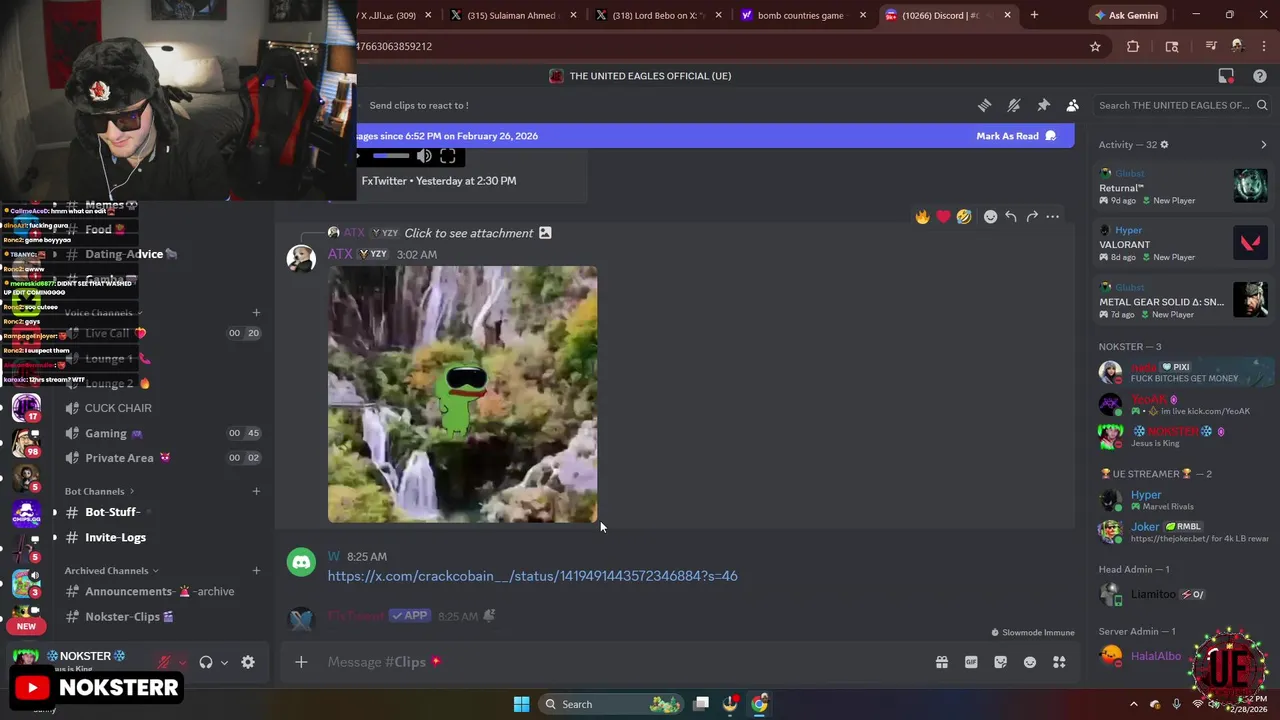Join Gaming voice channel
This screenshot has height=720, width=1280.
[162, 433]
